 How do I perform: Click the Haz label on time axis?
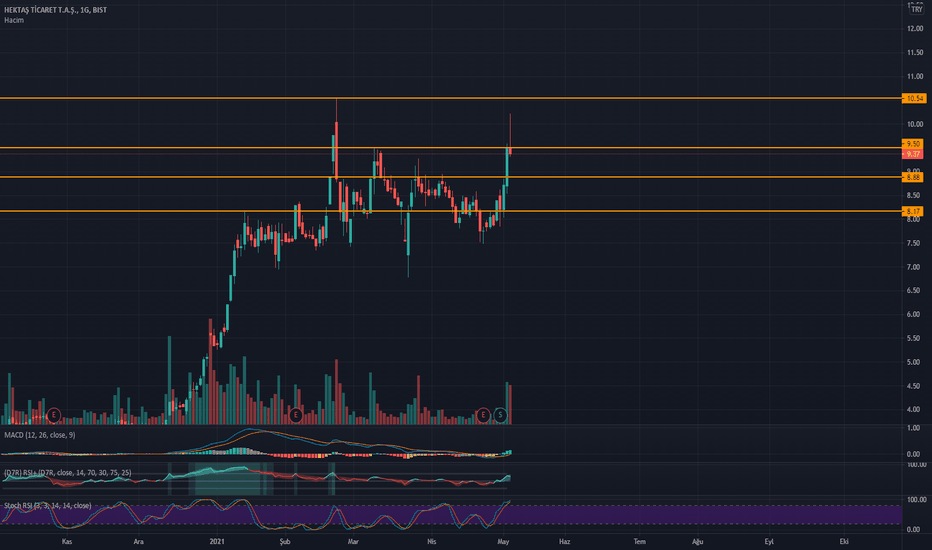[x=565, y=542]
